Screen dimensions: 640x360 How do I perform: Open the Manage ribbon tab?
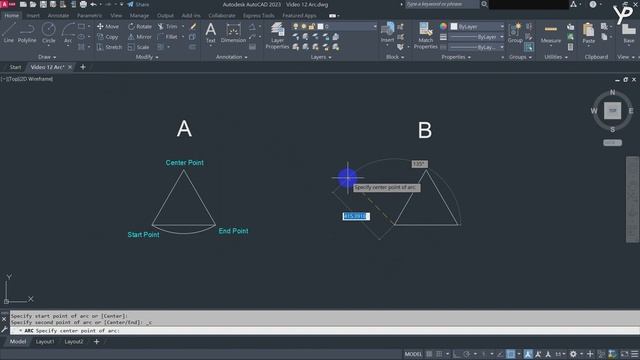pyautogui.click(x=139, y=16)
